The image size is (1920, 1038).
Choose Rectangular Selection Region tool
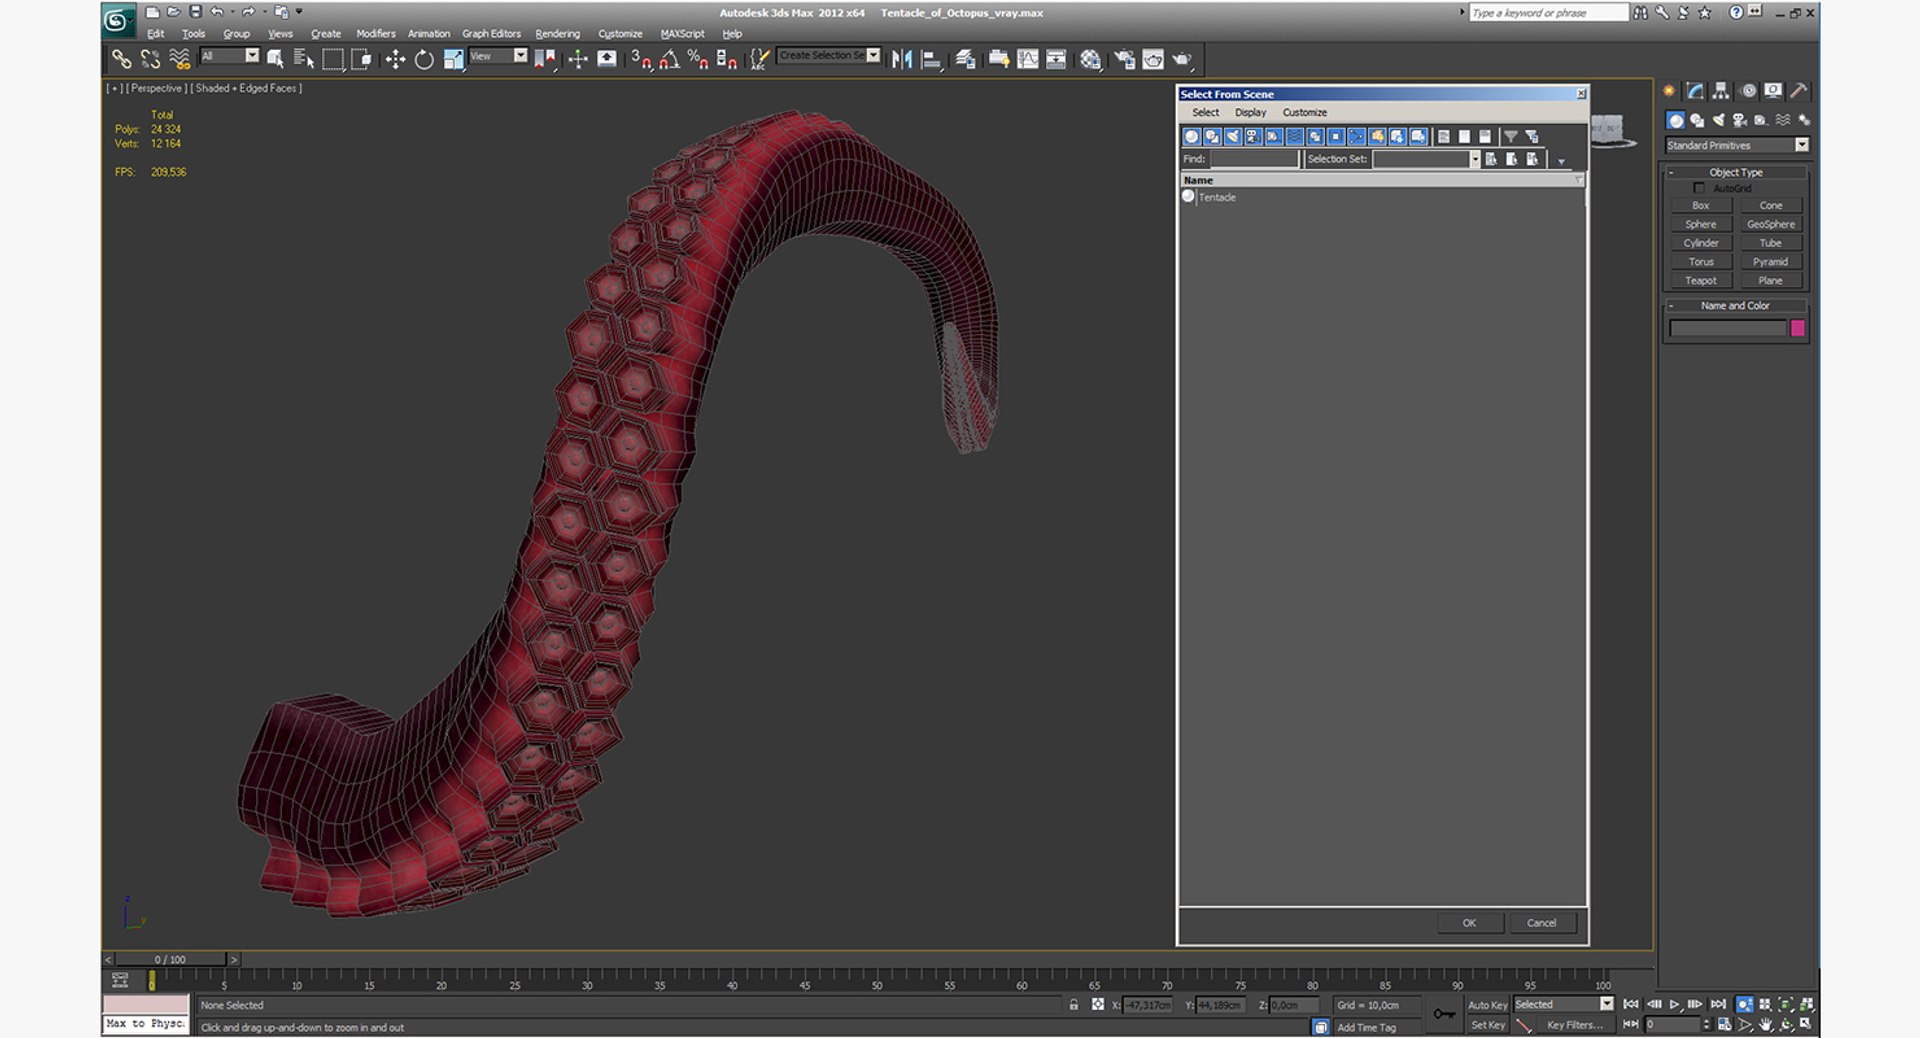[333, 60]
